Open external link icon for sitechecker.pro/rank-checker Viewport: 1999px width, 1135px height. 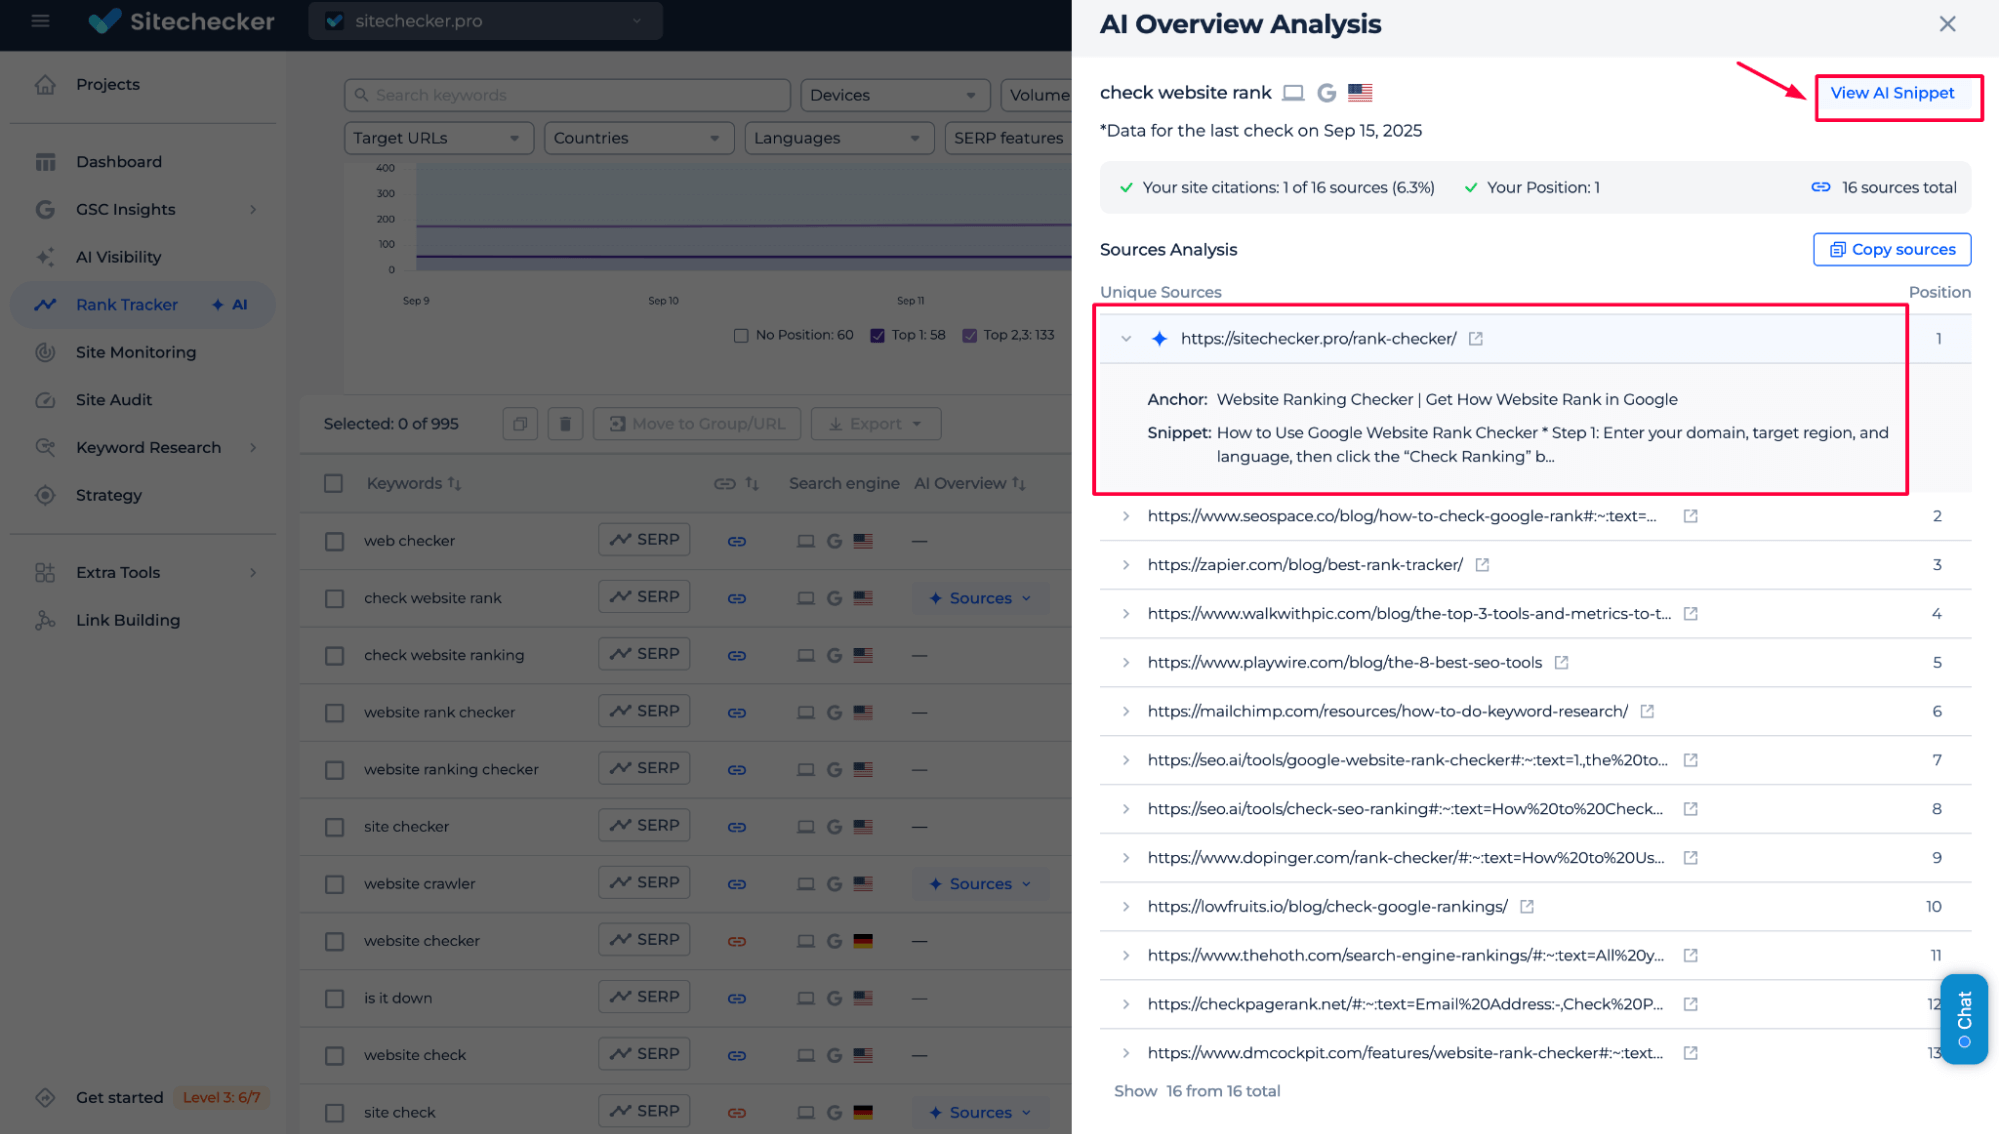click(1475, 339)
